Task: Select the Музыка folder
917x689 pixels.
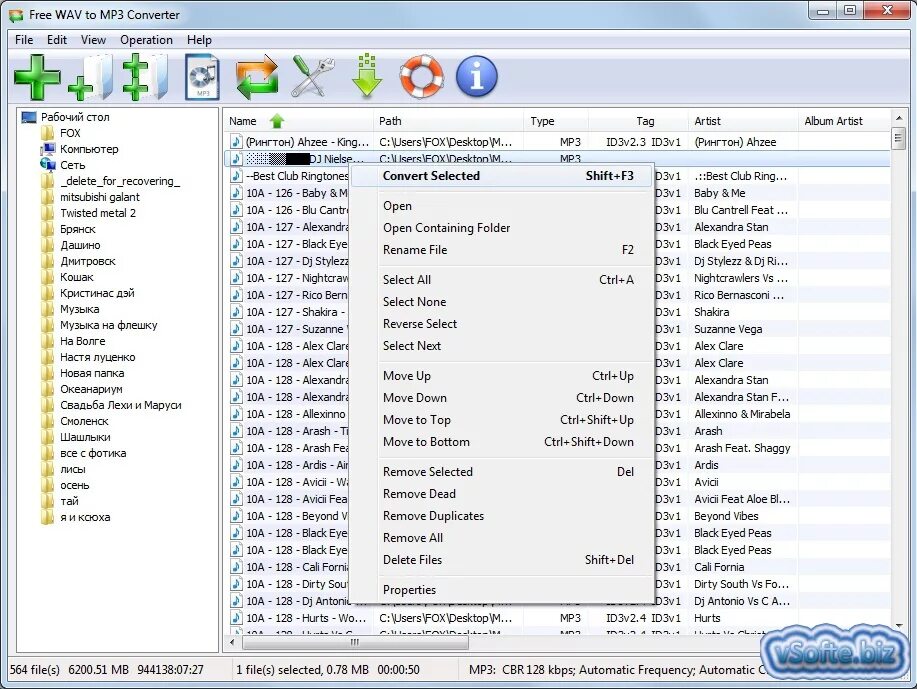Action: click(80, 309)
